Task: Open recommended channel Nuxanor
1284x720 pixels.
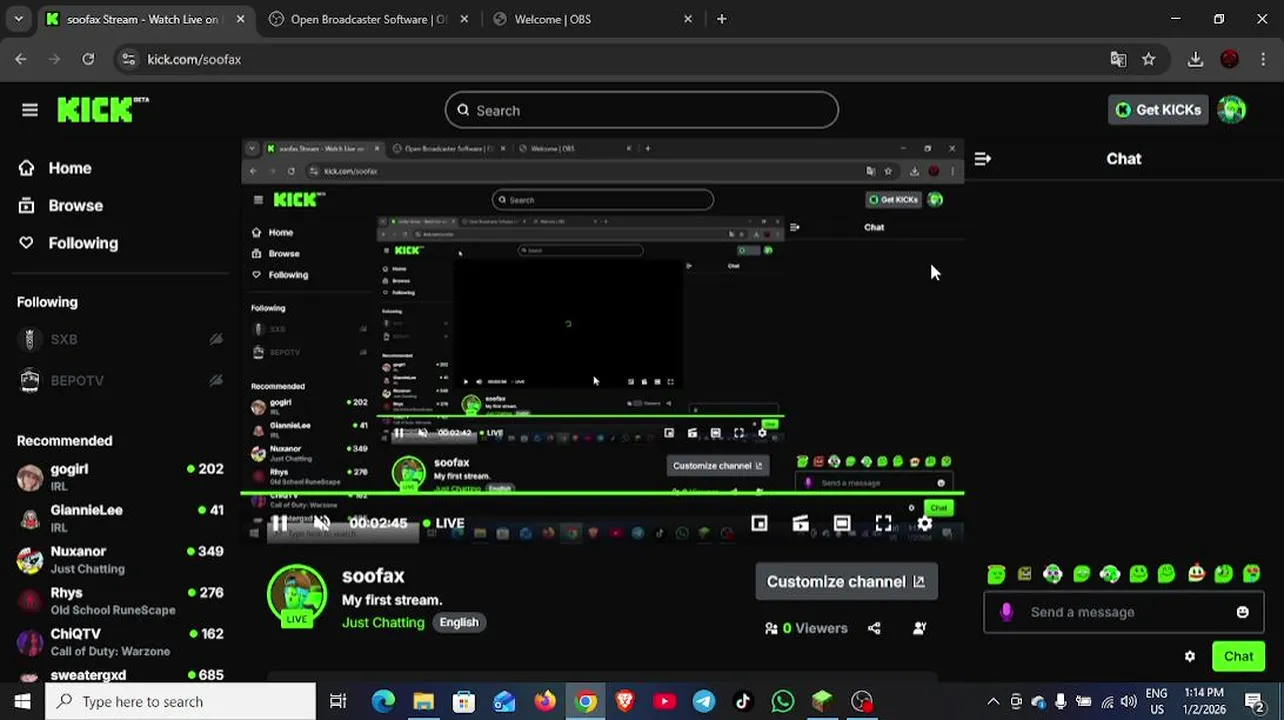Action: click(x=120, y=559)
